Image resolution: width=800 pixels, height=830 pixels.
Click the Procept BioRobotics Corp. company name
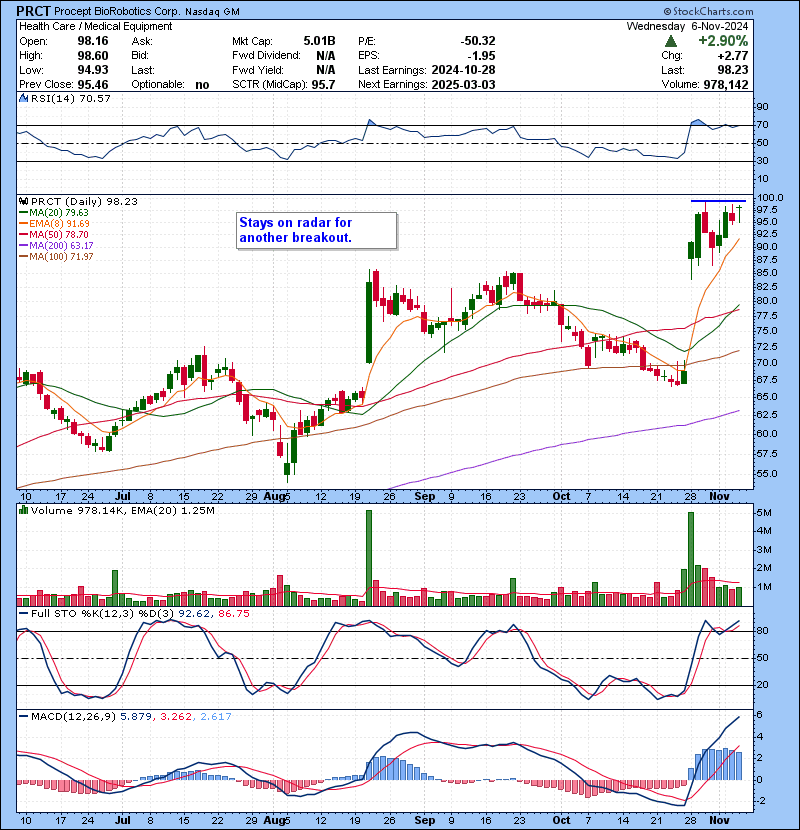(116, 11)
